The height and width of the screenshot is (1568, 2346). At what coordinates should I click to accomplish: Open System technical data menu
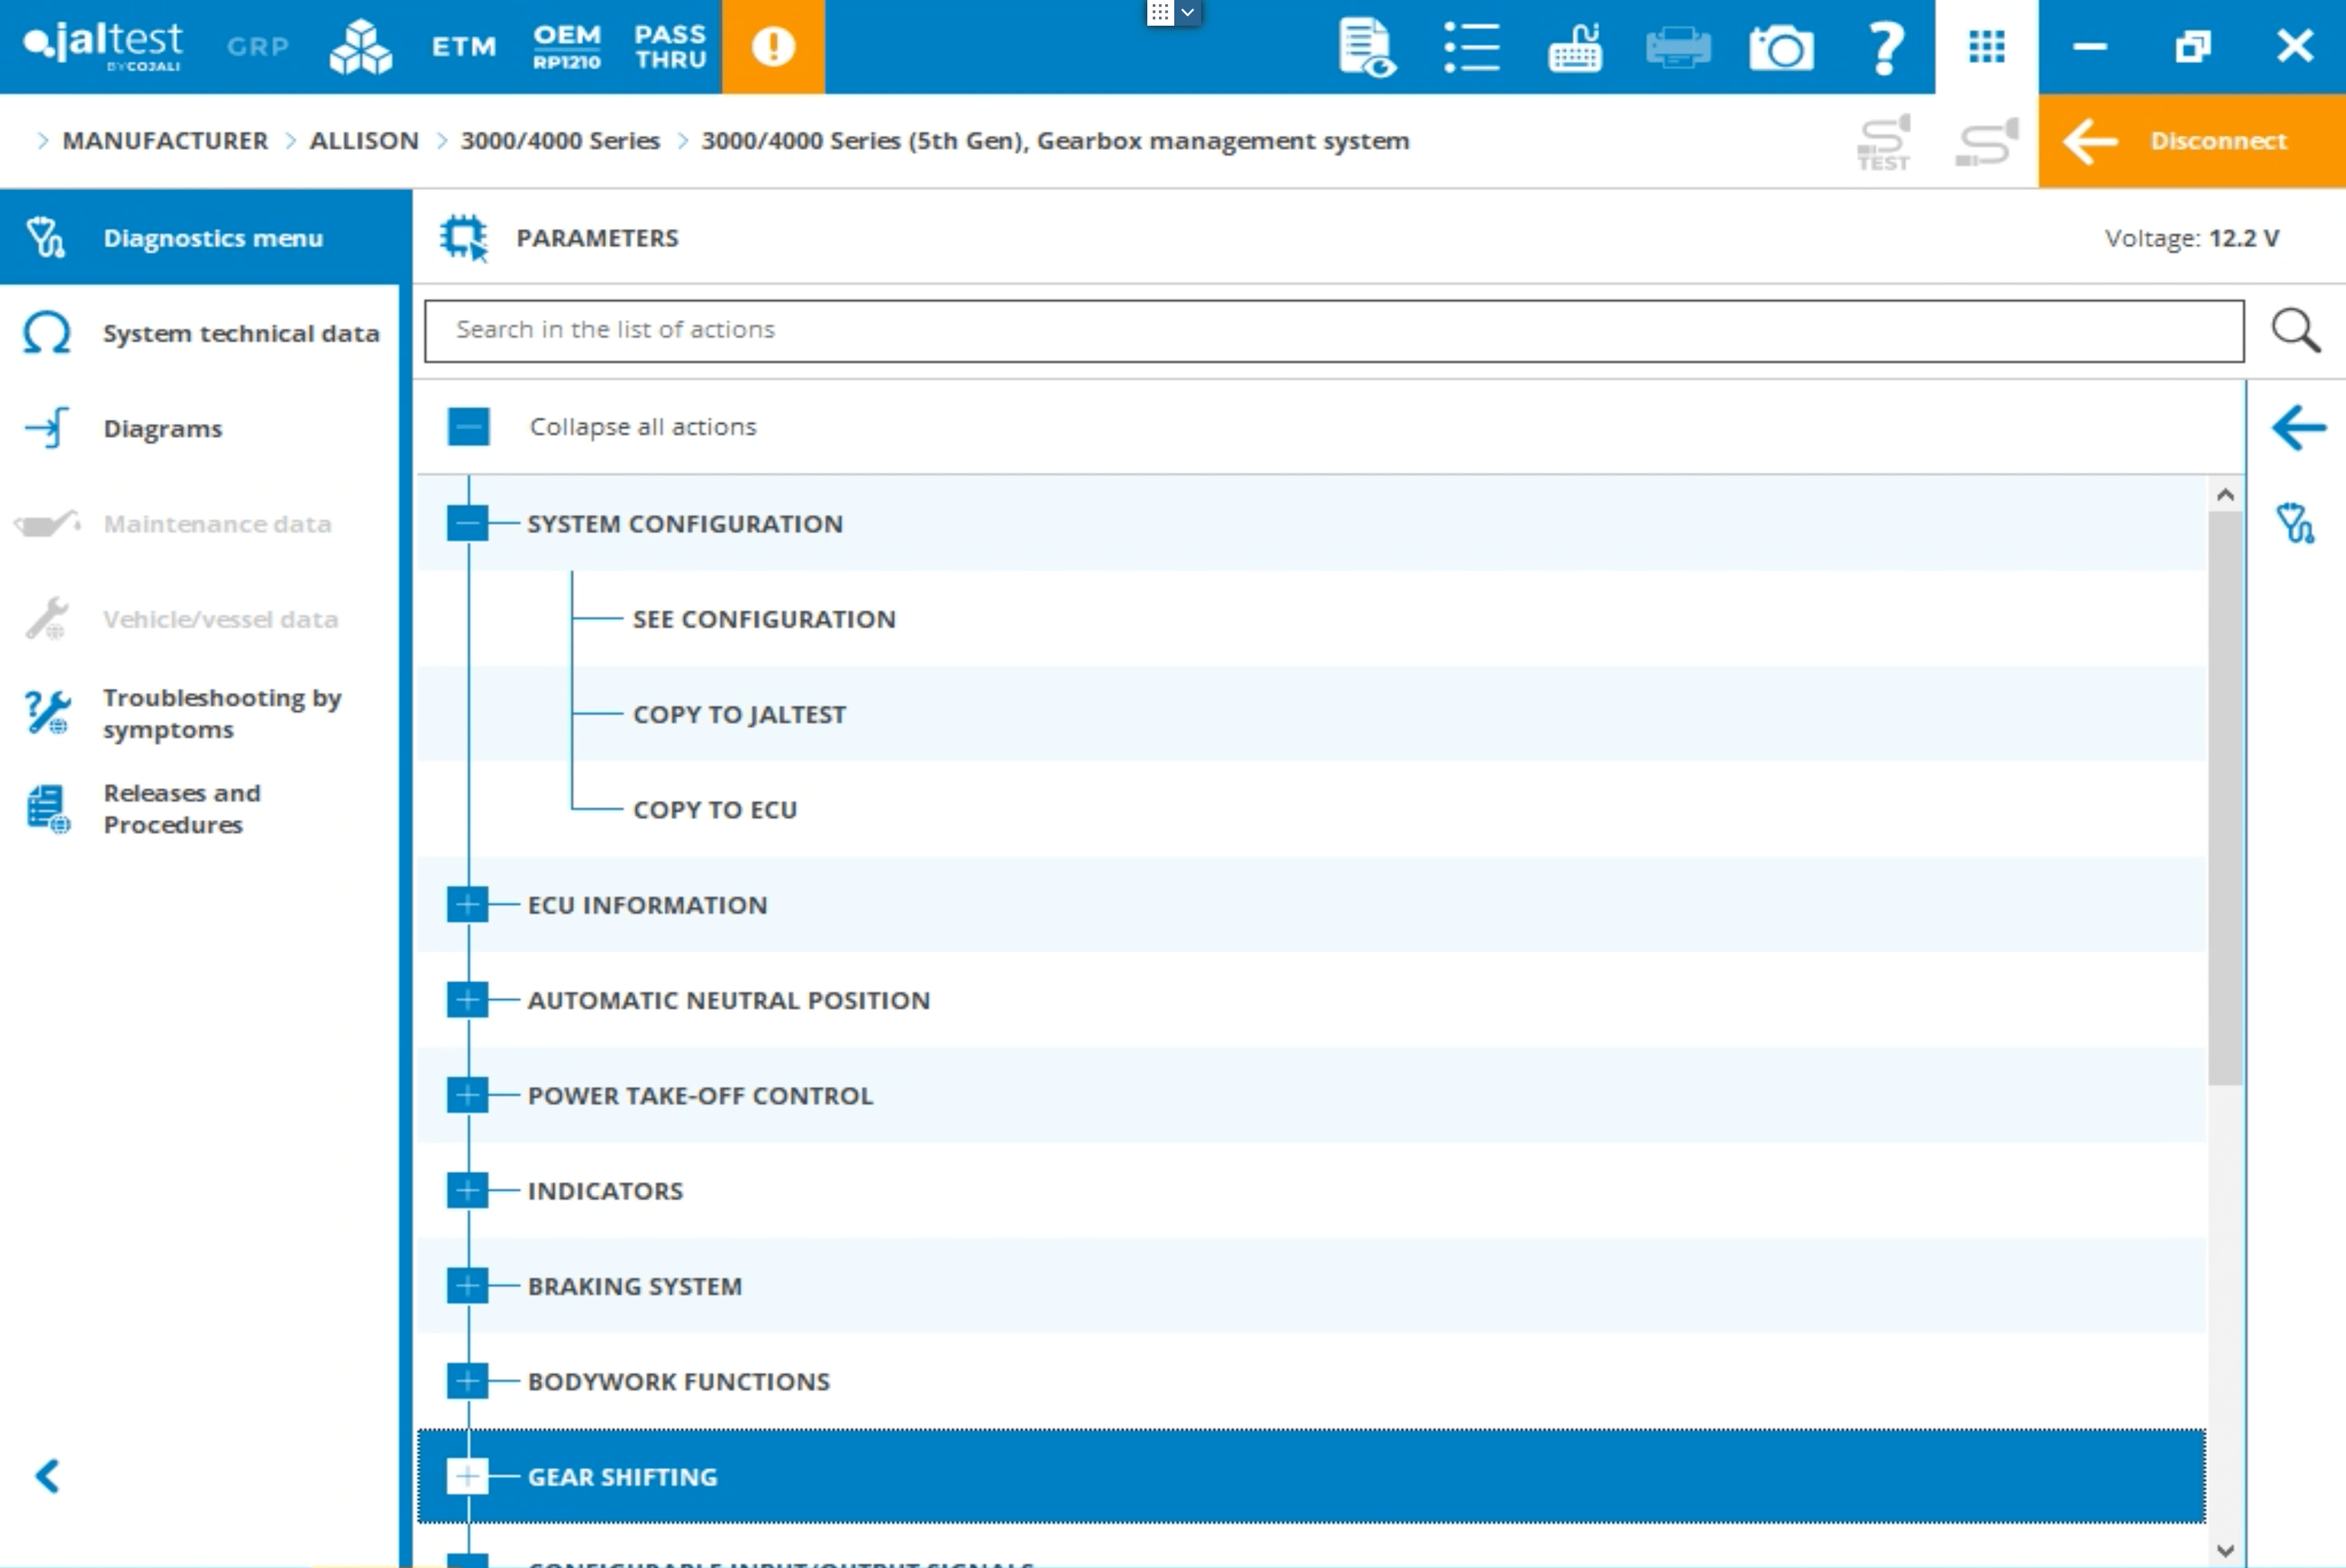240,333
